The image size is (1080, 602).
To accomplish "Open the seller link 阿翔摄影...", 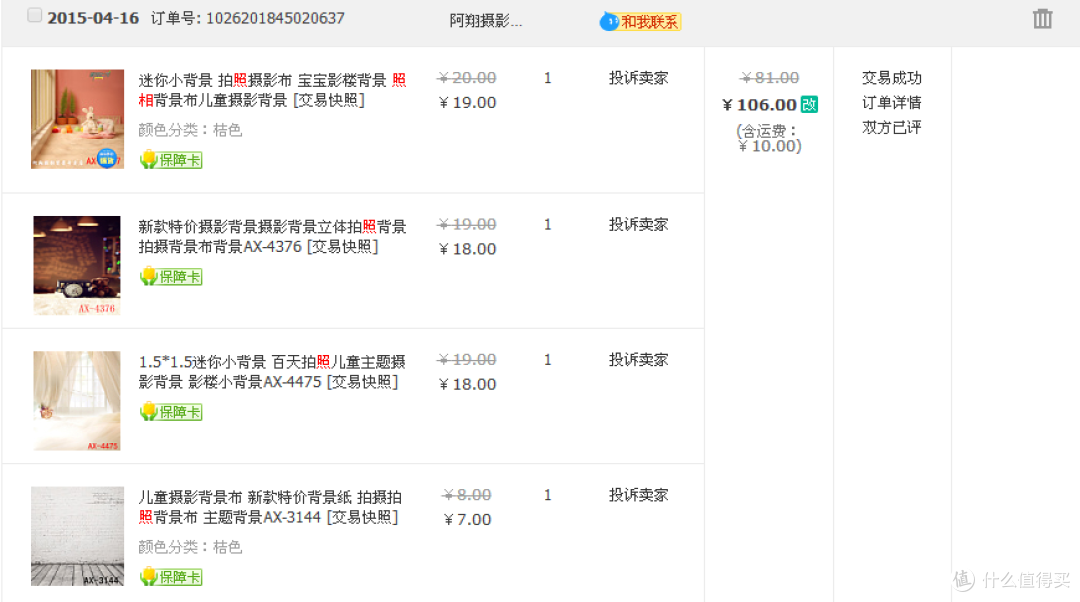I will coord(486,21).
